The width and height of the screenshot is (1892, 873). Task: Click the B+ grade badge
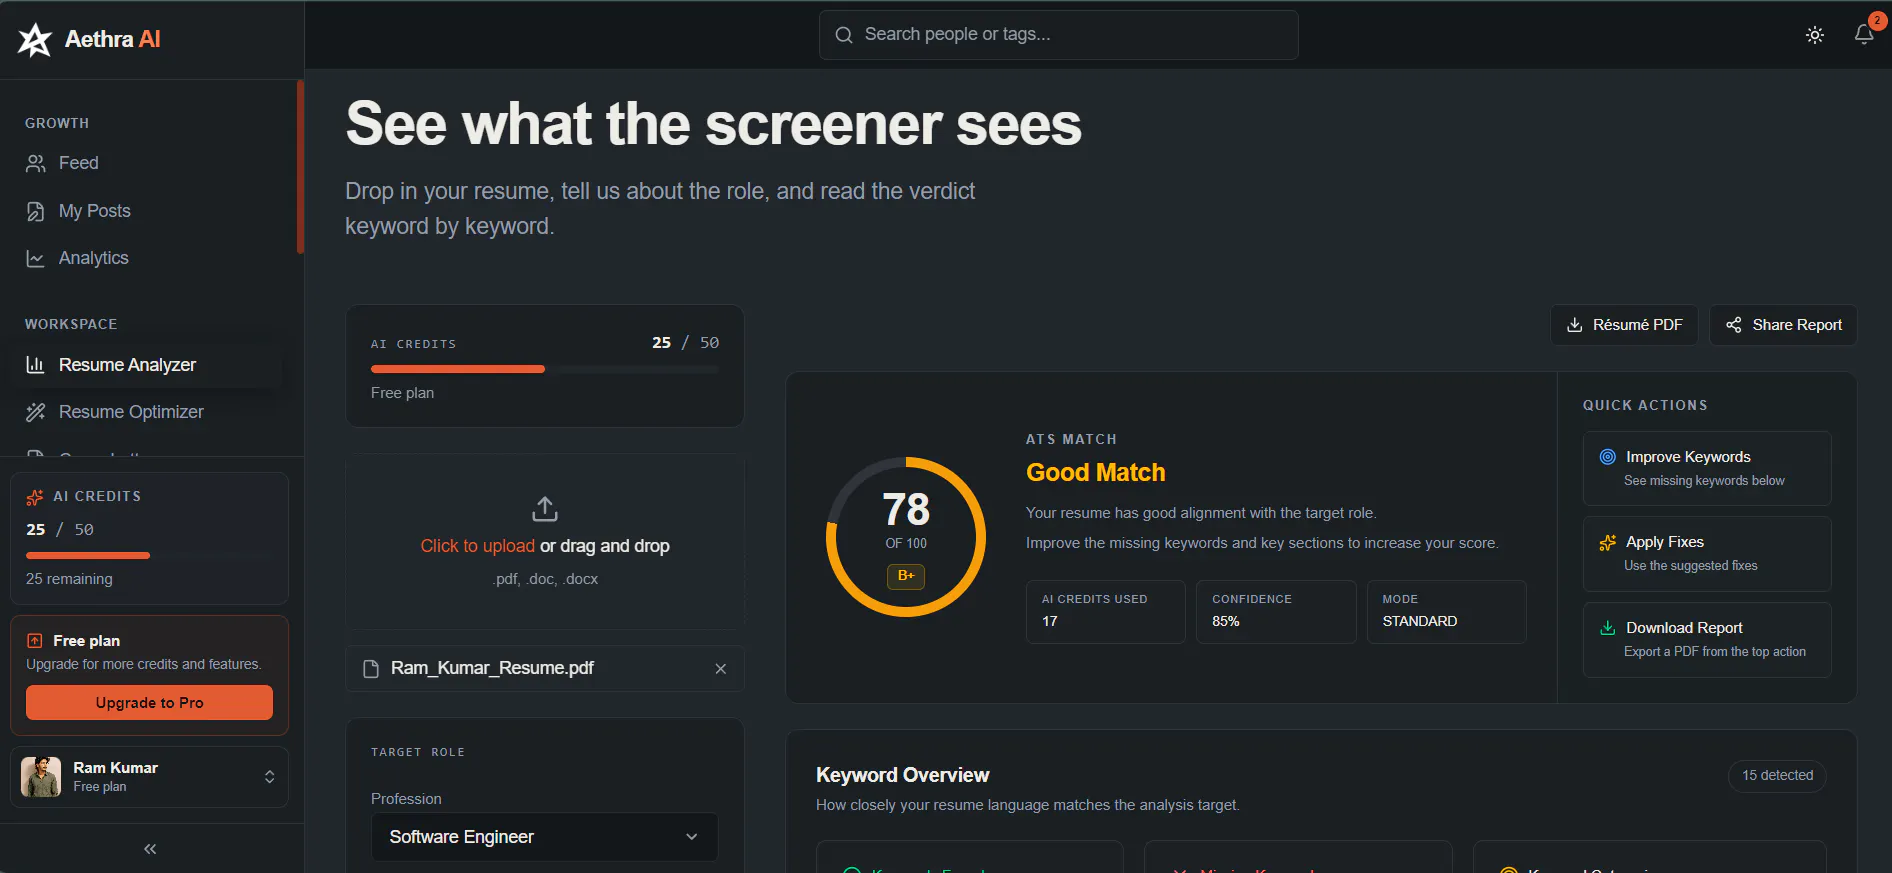pyautogui.click(x=906, y=576)
